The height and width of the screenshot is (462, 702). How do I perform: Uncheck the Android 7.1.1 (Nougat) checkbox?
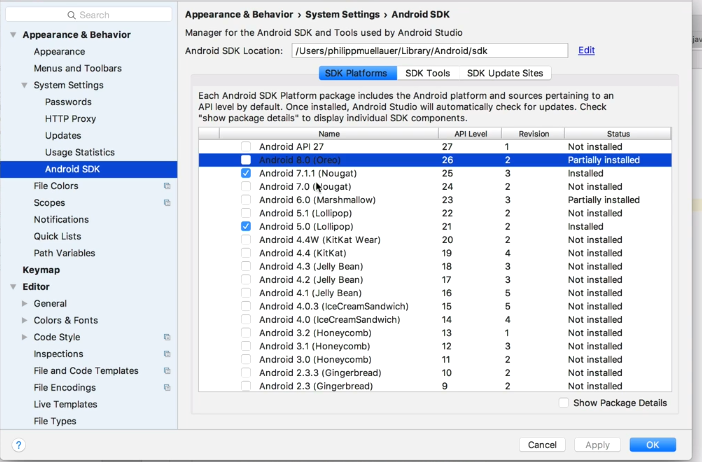246,173
